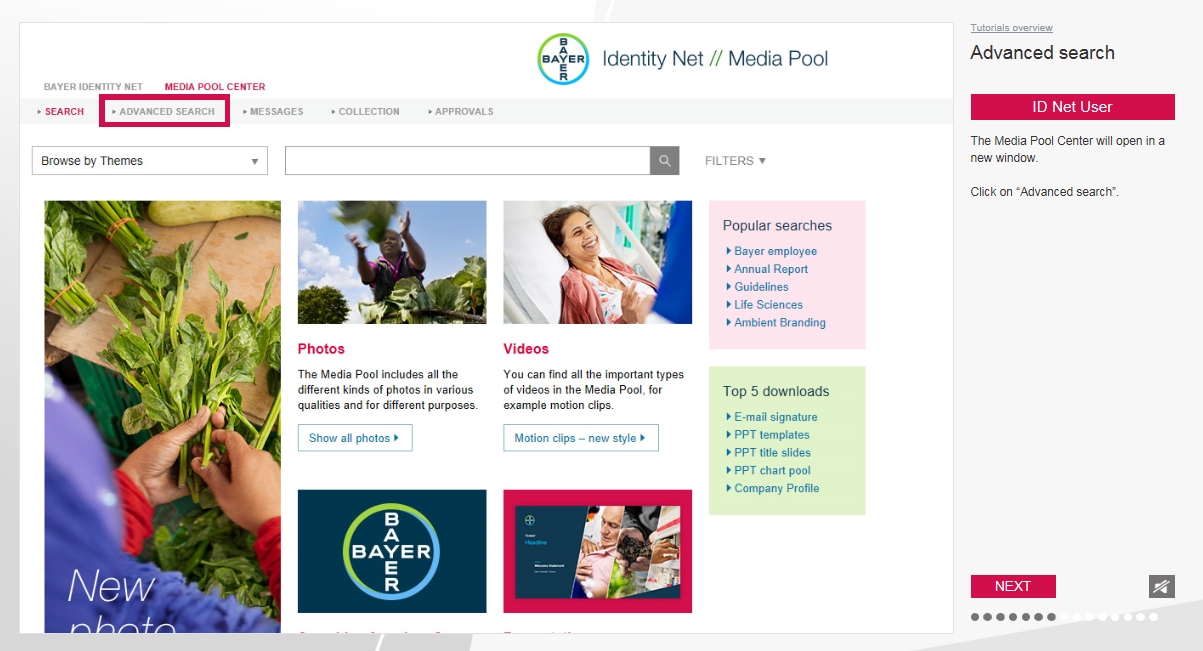Go to the MESSAGES tab
Viewport: 1203px width, 651px height.
point(273,112)
